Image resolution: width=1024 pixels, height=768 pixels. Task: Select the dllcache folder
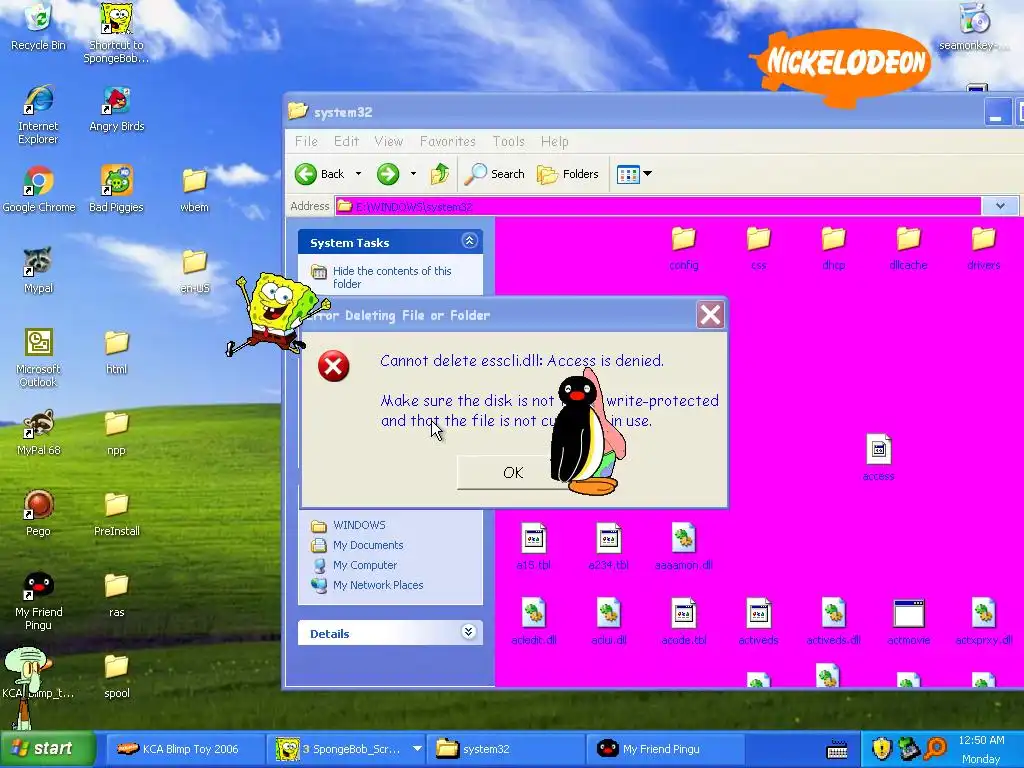point(908,248)
